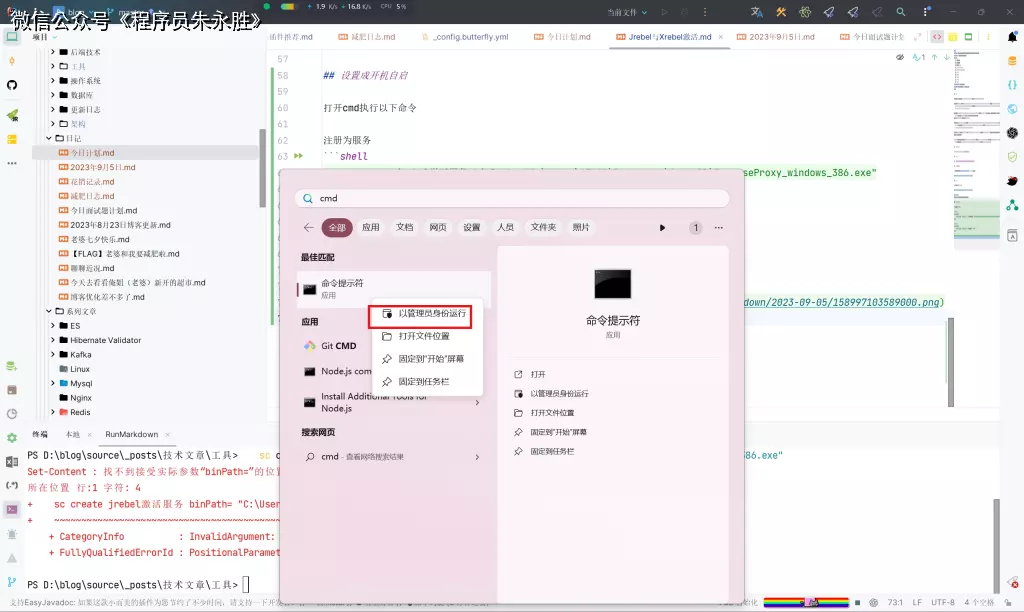The image size is (1024, 612).
Task: Switch to editor-only source view mode
Action: point(938,36)
